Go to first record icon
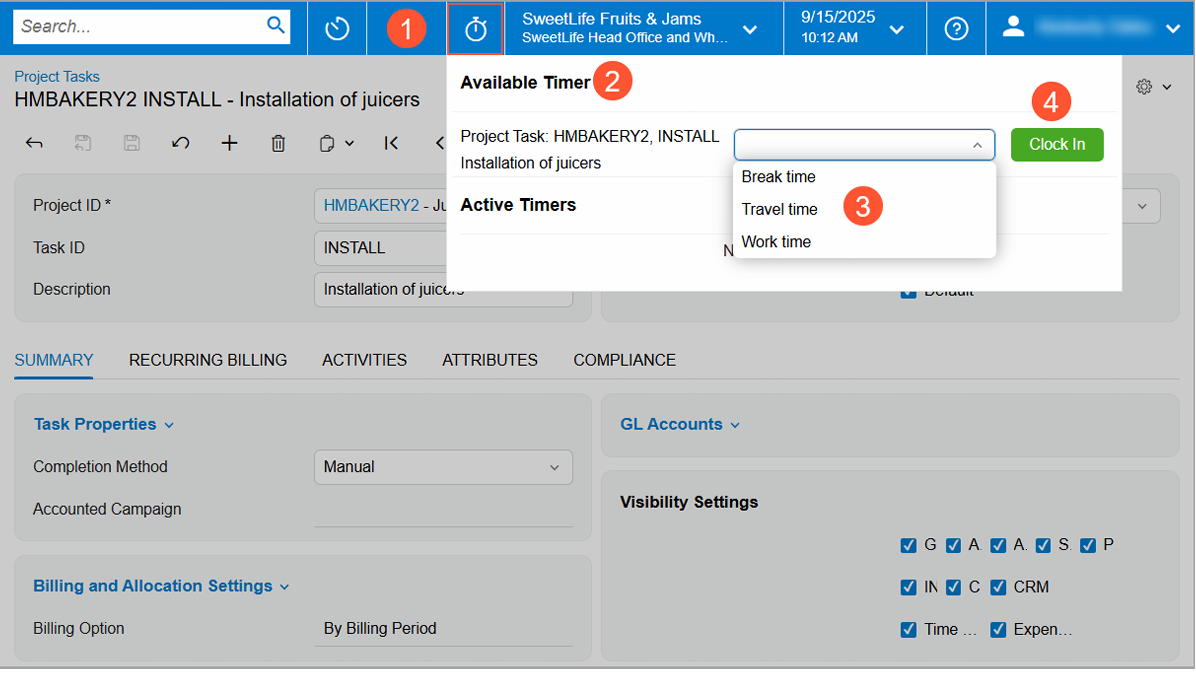The image size is (1196, 674). click(x=391, y=144)
